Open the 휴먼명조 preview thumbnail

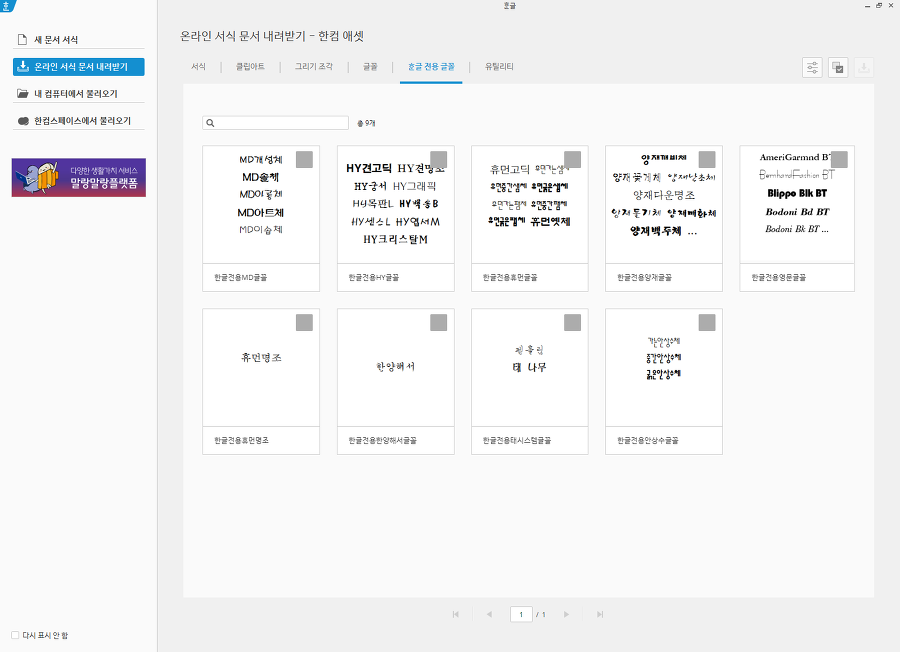261,368
